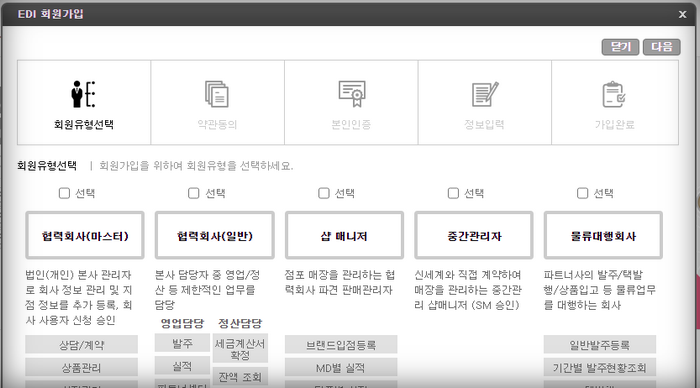
Task: Select the 샵 매니저 member type box
Action: tap(344, 235)
